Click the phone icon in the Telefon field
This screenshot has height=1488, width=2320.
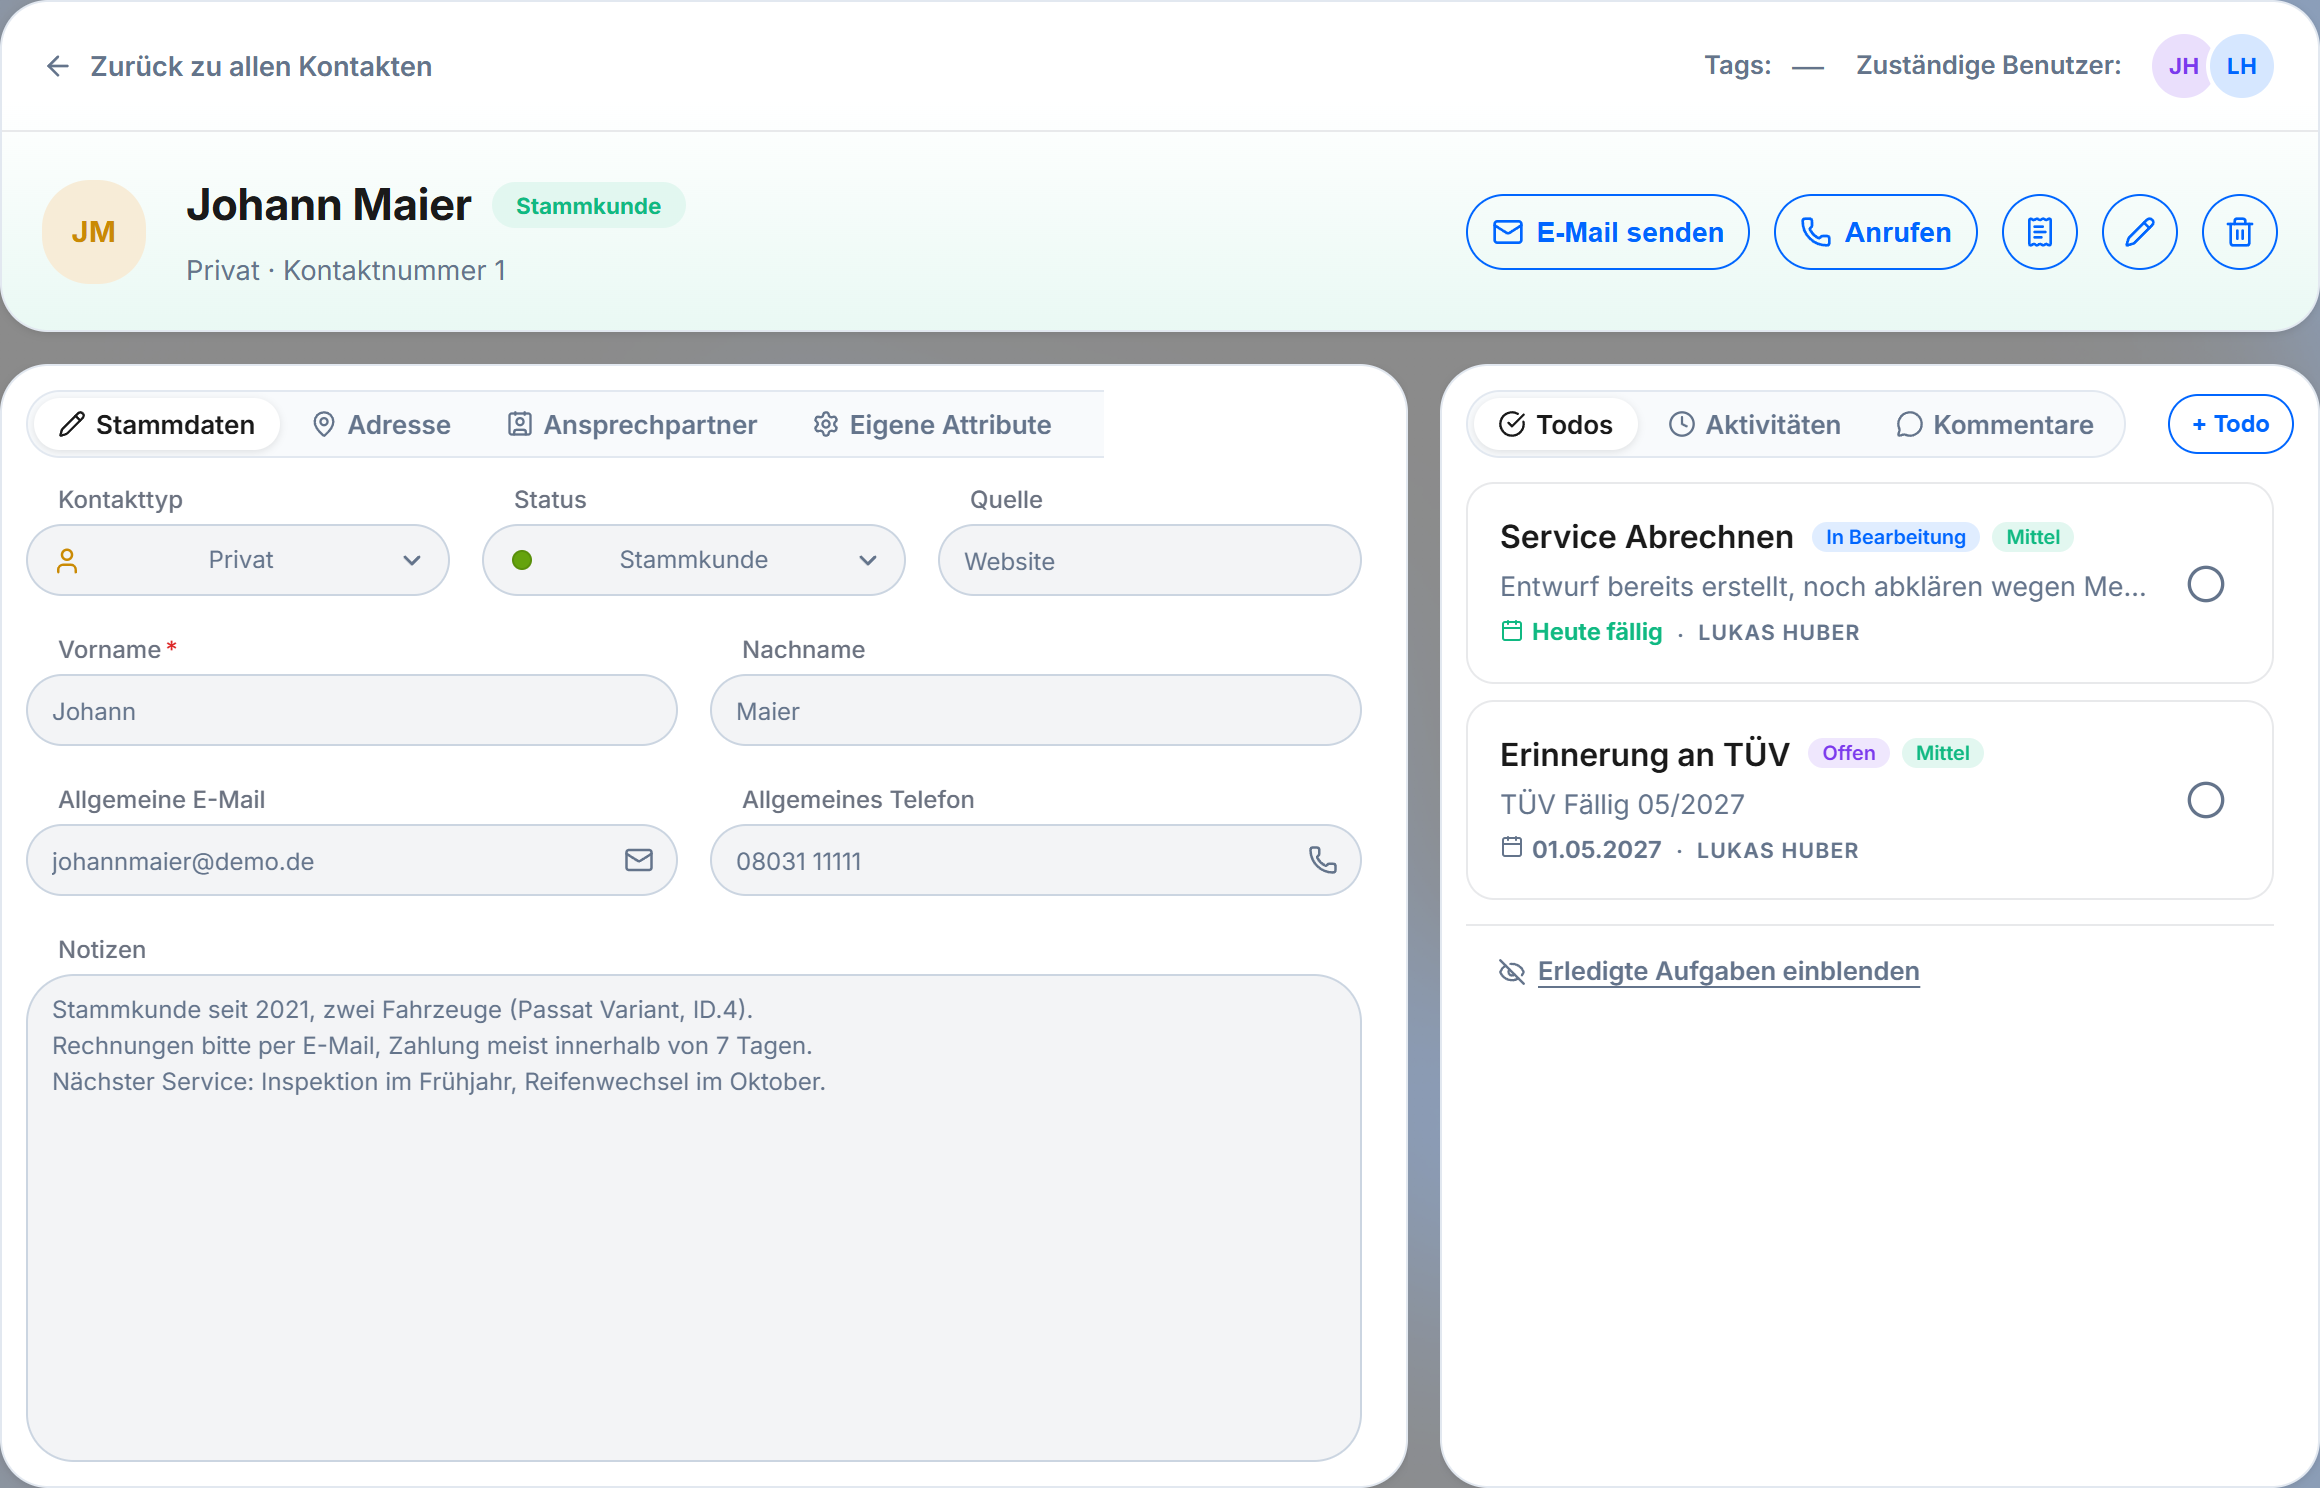1322,860
